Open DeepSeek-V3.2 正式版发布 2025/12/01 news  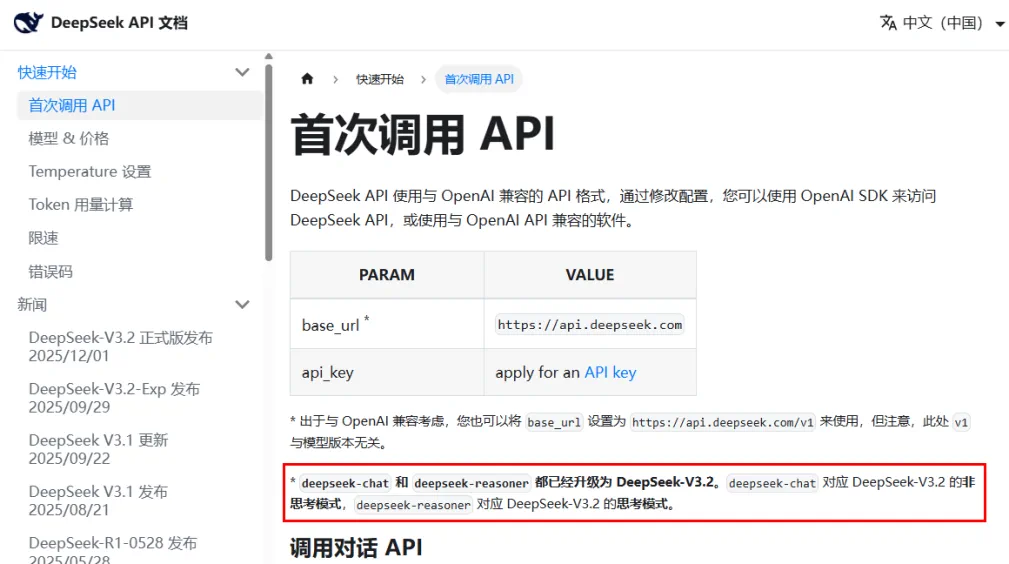tap(120, 346)
